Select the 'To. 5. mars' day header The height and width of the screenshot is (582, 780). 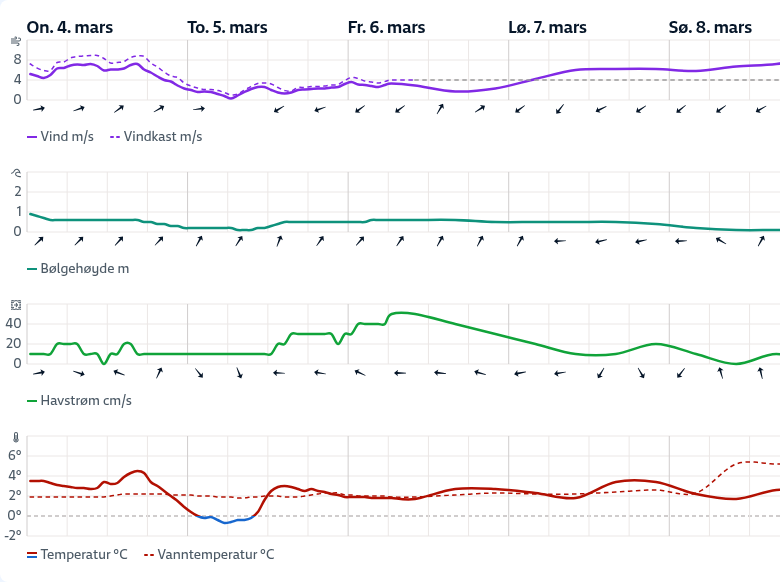tap(227, 28)
